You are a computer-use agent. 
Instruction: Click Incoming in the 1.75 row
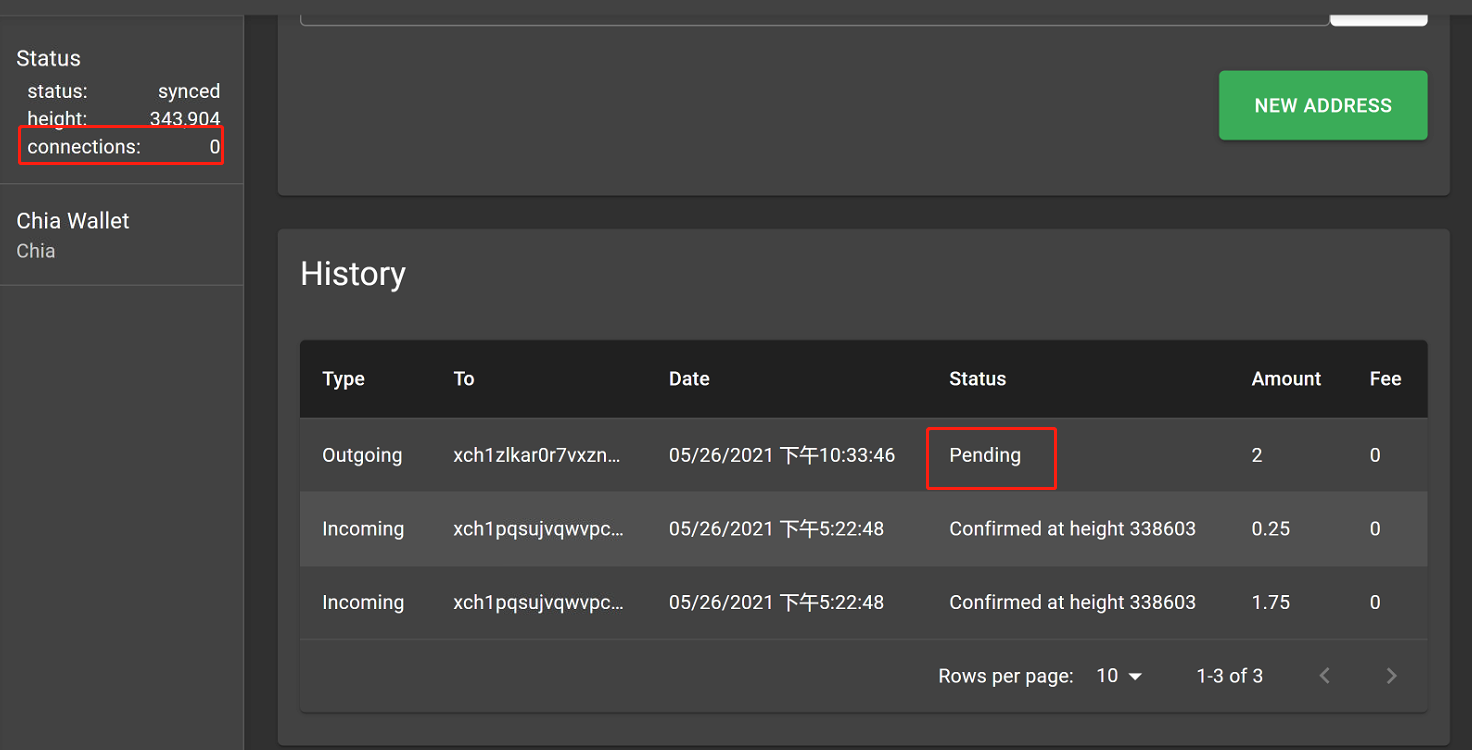[x=363, y=602]
